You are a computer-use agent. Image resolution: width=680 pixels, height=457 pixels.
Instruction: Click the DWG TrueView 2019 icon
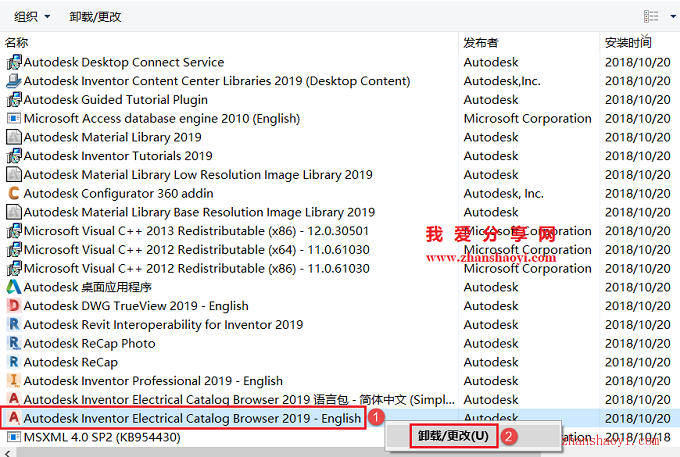(x=14, y=306)
